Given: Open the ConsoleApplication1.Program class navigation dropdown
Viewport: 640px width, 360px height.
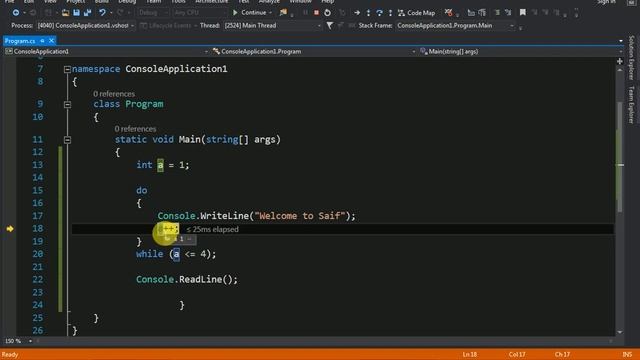Looking at the screenshot, I should pyautogui.click(x=314, y=51).
